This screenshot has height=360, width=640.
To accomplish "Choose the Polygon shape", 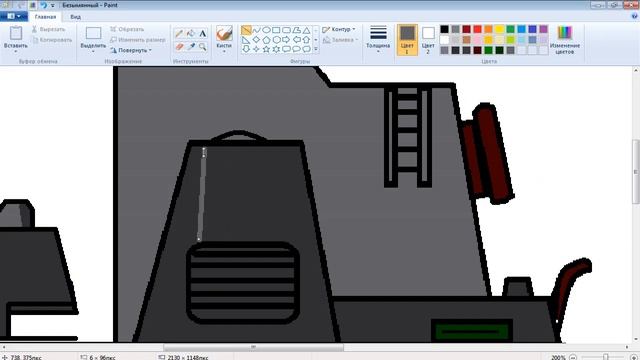I will [296, 30].
